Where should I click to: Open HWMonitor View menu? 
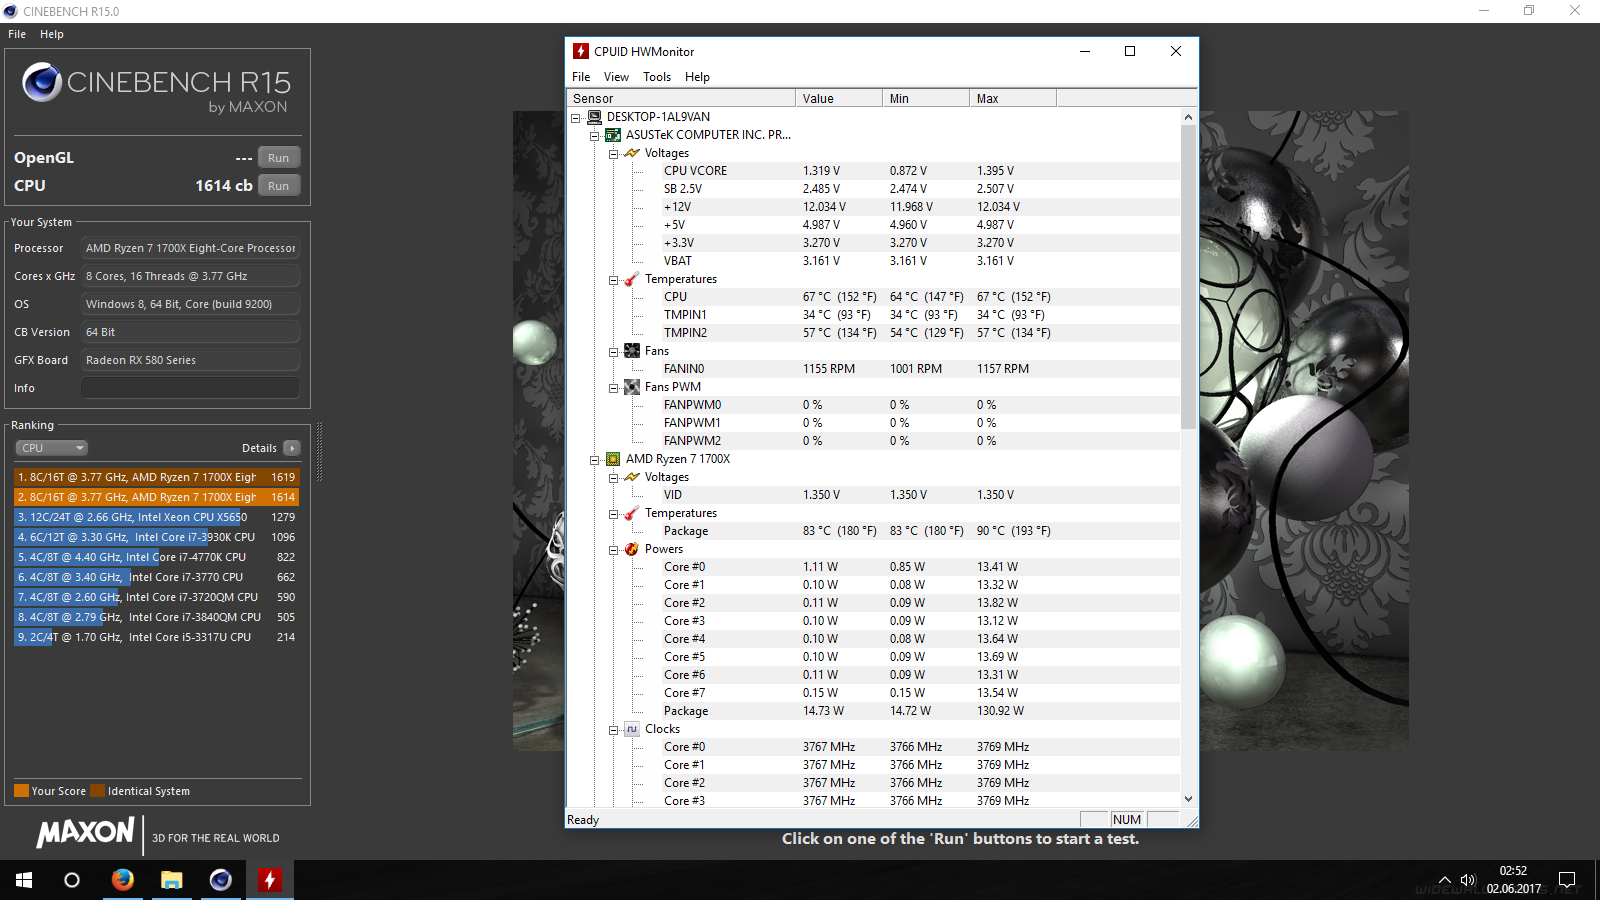click(616, 77)
